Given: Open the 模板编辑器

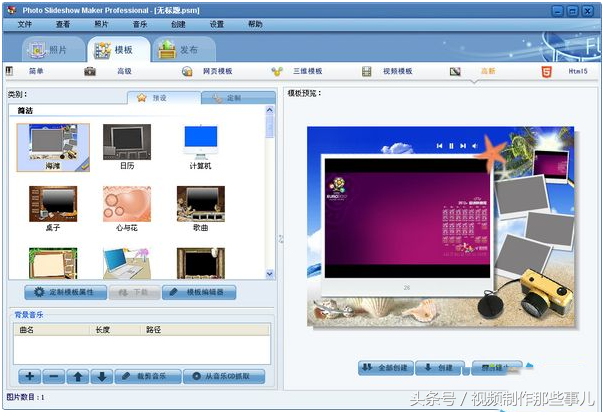Looking at the screenshot, I should click(199, 292).
